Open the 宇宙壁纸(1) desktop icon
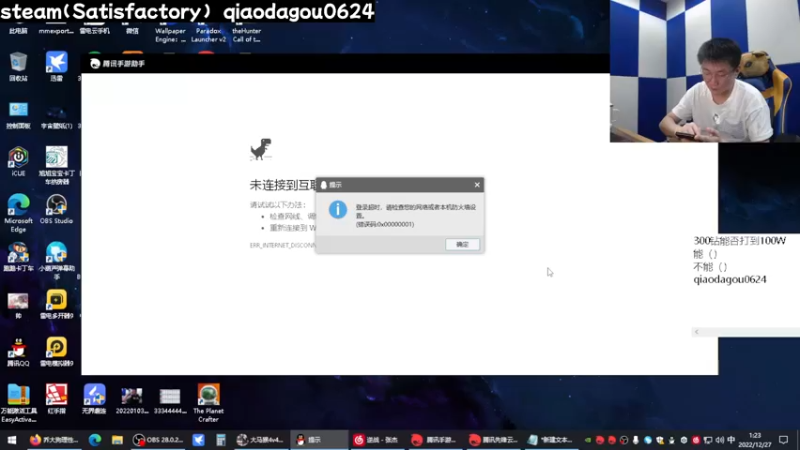 (x=57, y=115)
